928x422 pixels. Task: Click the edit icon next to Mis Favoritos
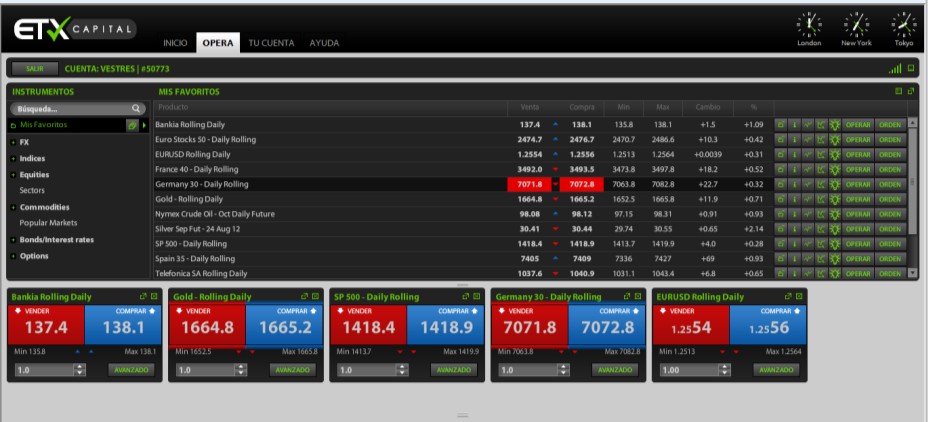[132, 125]
